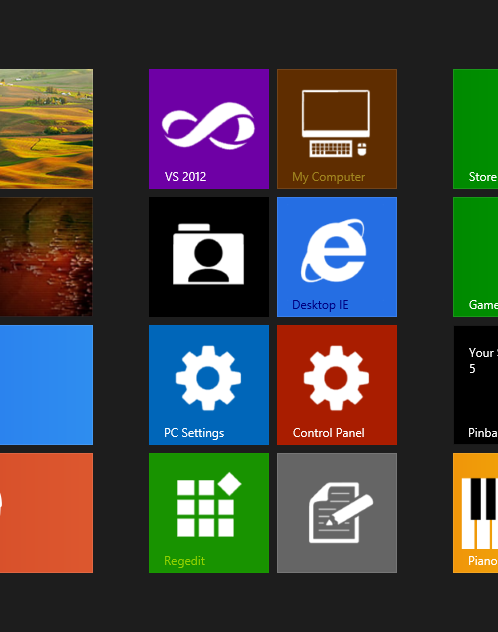Open the Store tile
The height and width of the screenshot is (632, 498).
point(475,129)
